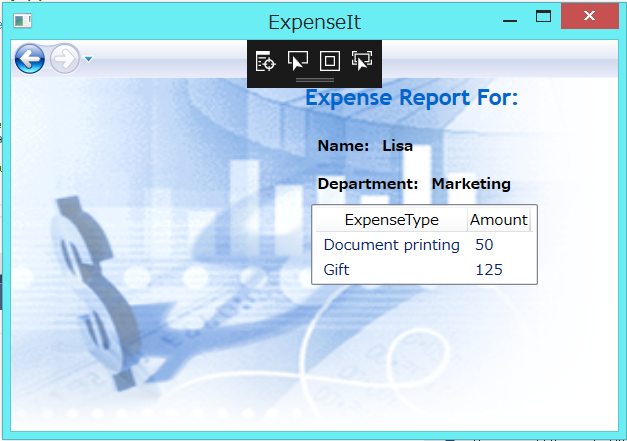Open the navigation history dropdown arrow
The image size is (627, 441).
click(x=89, y=59)
